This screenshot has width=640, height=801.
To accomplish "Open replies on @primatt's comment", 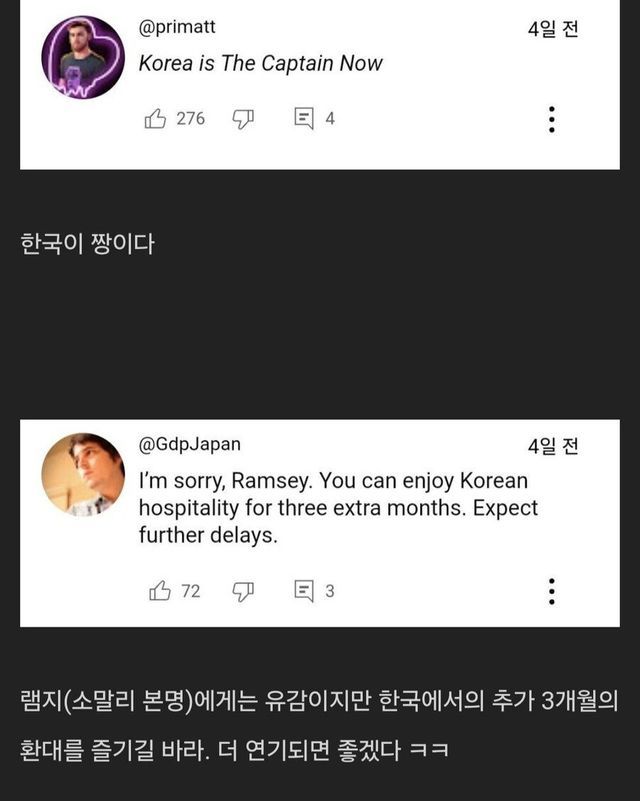I will [x=304, y=119].
